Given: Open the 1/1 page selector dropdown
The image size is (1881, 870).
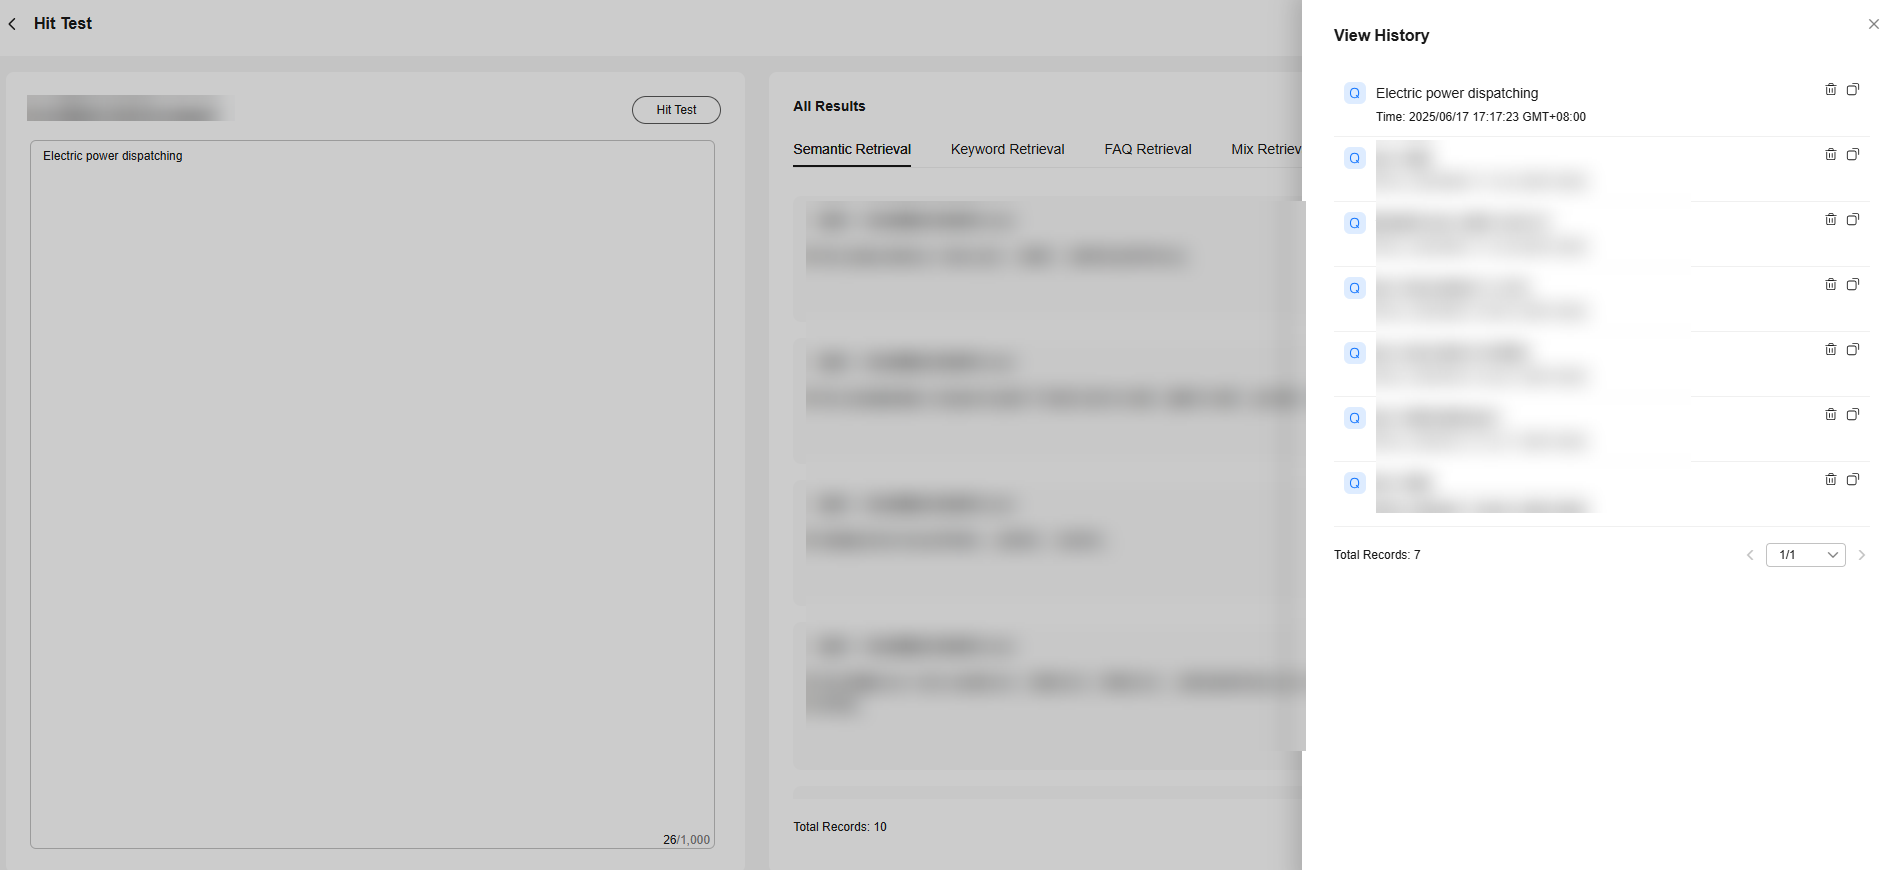Looking at the screenshot, I should 1806,555.
